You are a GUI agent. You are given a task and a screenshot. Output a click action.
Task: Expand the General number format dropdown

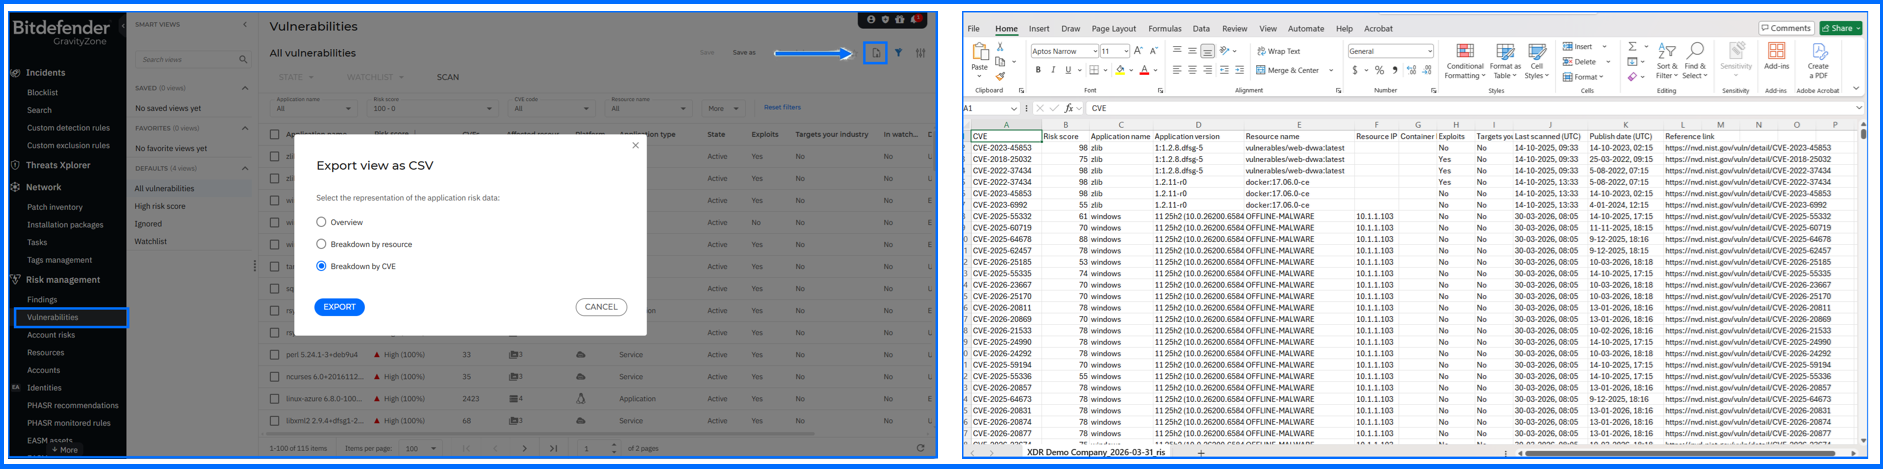point(1429,51)
